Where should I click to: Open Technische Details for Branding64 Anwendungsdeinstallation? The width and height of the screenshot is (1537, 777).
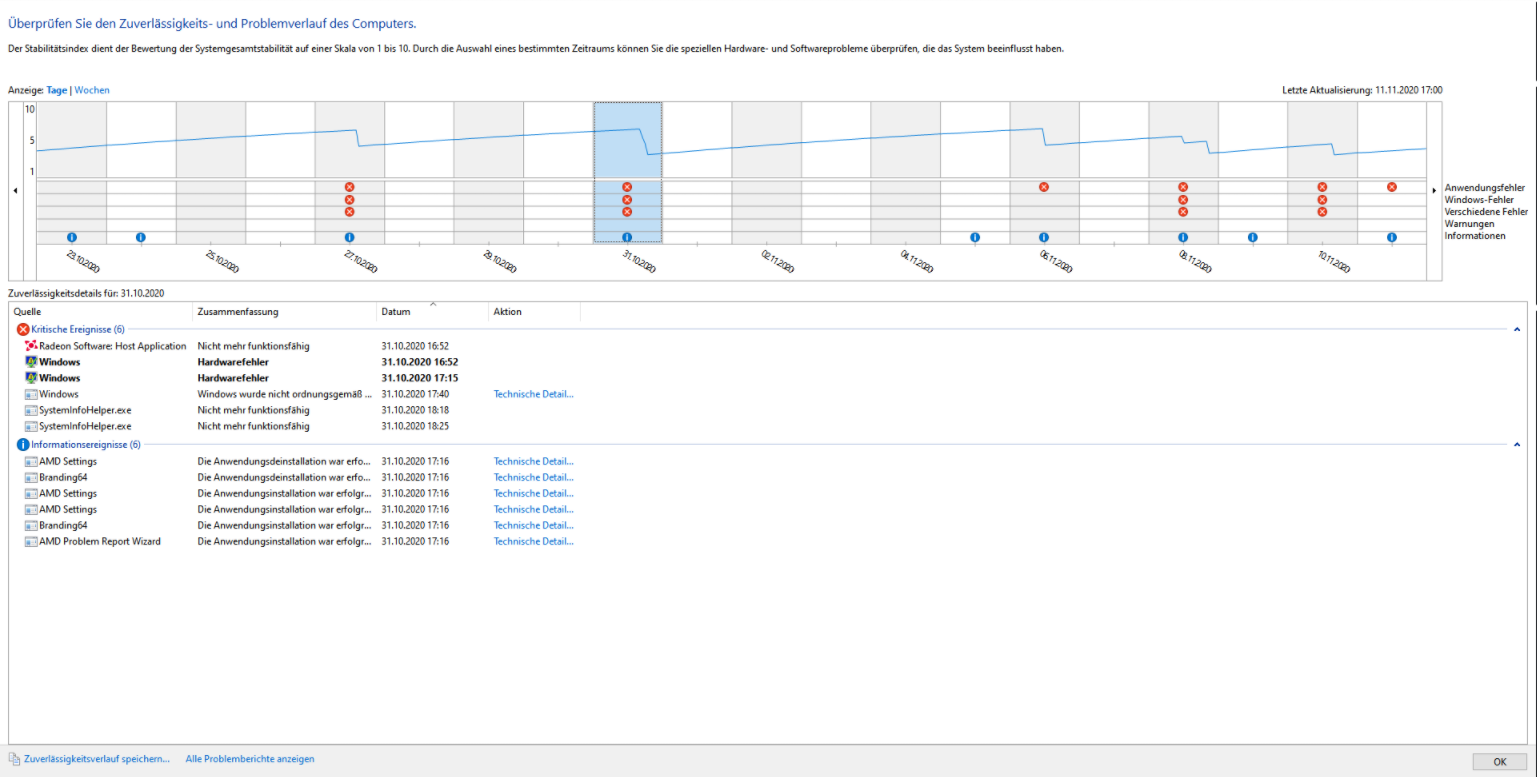tap(534, 477)
